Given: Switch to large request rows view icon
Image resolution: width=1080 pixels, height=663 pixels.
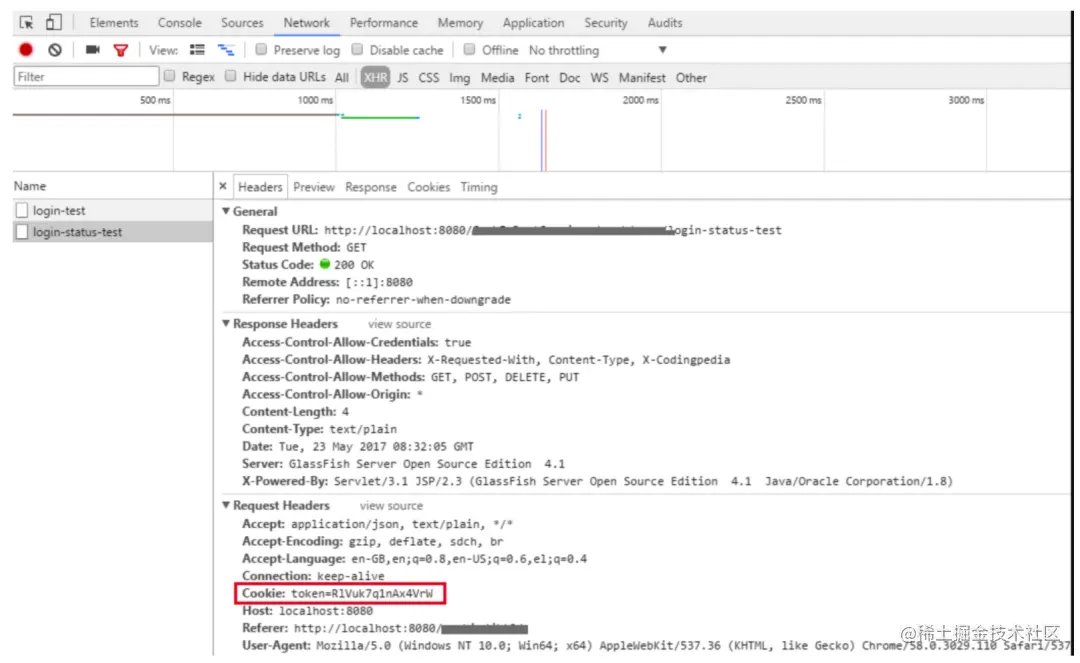Looking at the screenshot, I should click(198, 50).
